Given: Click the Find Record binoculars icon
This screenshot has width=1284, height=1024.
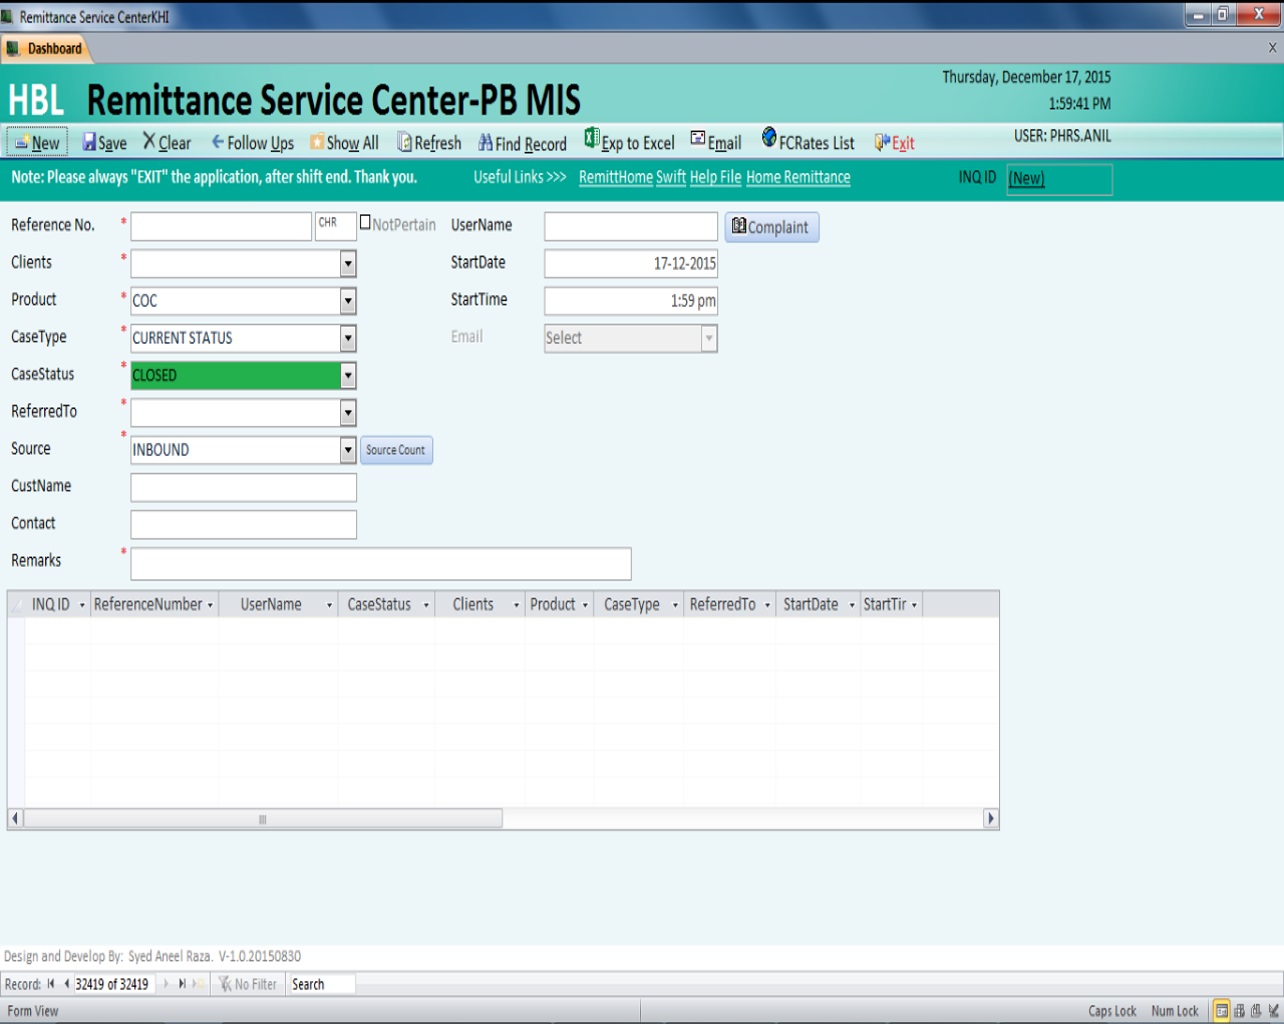Looking at the screenshot, I should point(486,143).
